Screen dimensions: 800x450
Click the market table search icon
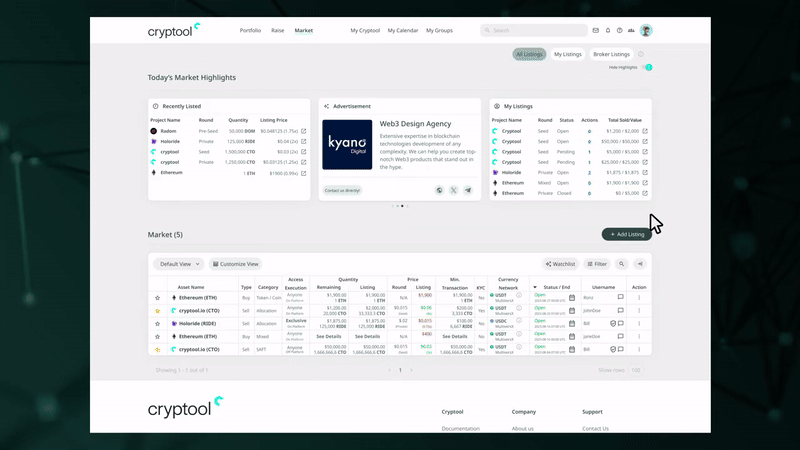point(621,264)
